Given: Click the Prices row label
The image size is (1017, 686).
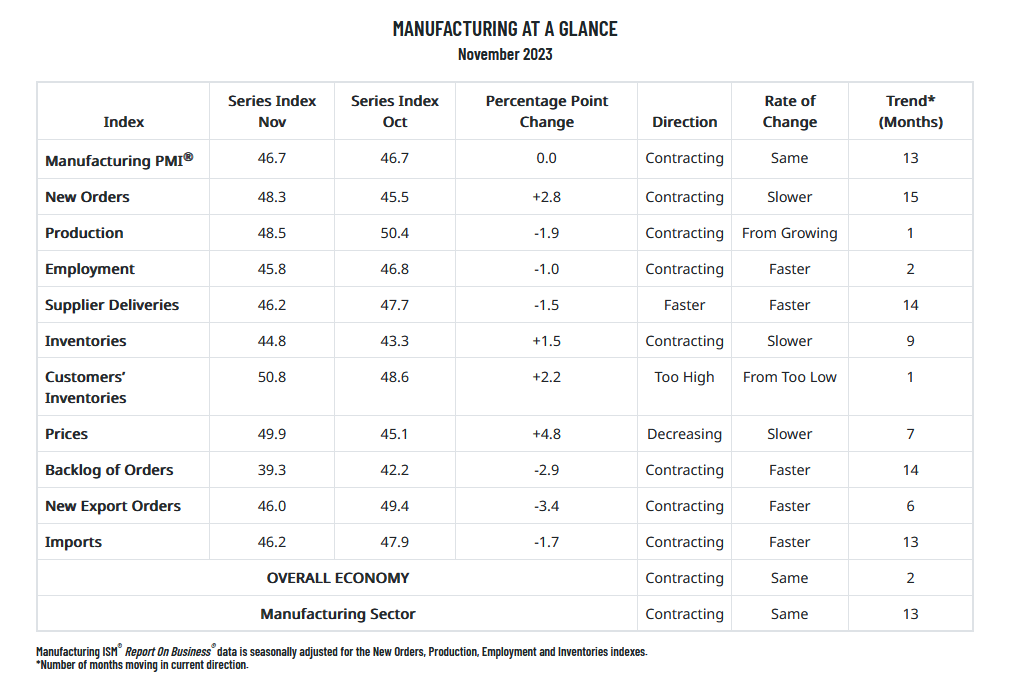Looking at the screenshot, I should tap(66, 434).
